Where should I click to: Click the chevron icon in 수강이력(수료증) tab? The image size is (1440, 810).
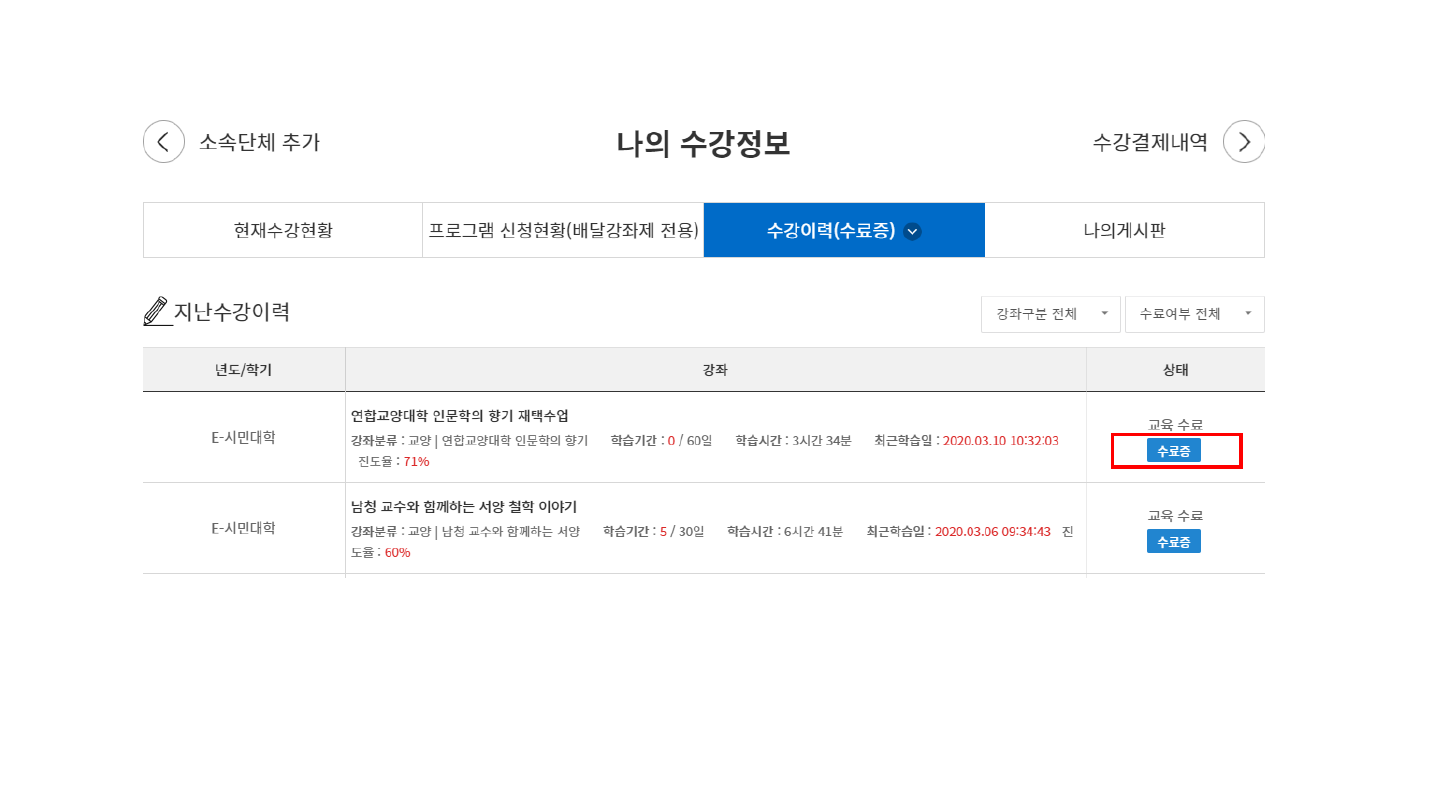912,231
